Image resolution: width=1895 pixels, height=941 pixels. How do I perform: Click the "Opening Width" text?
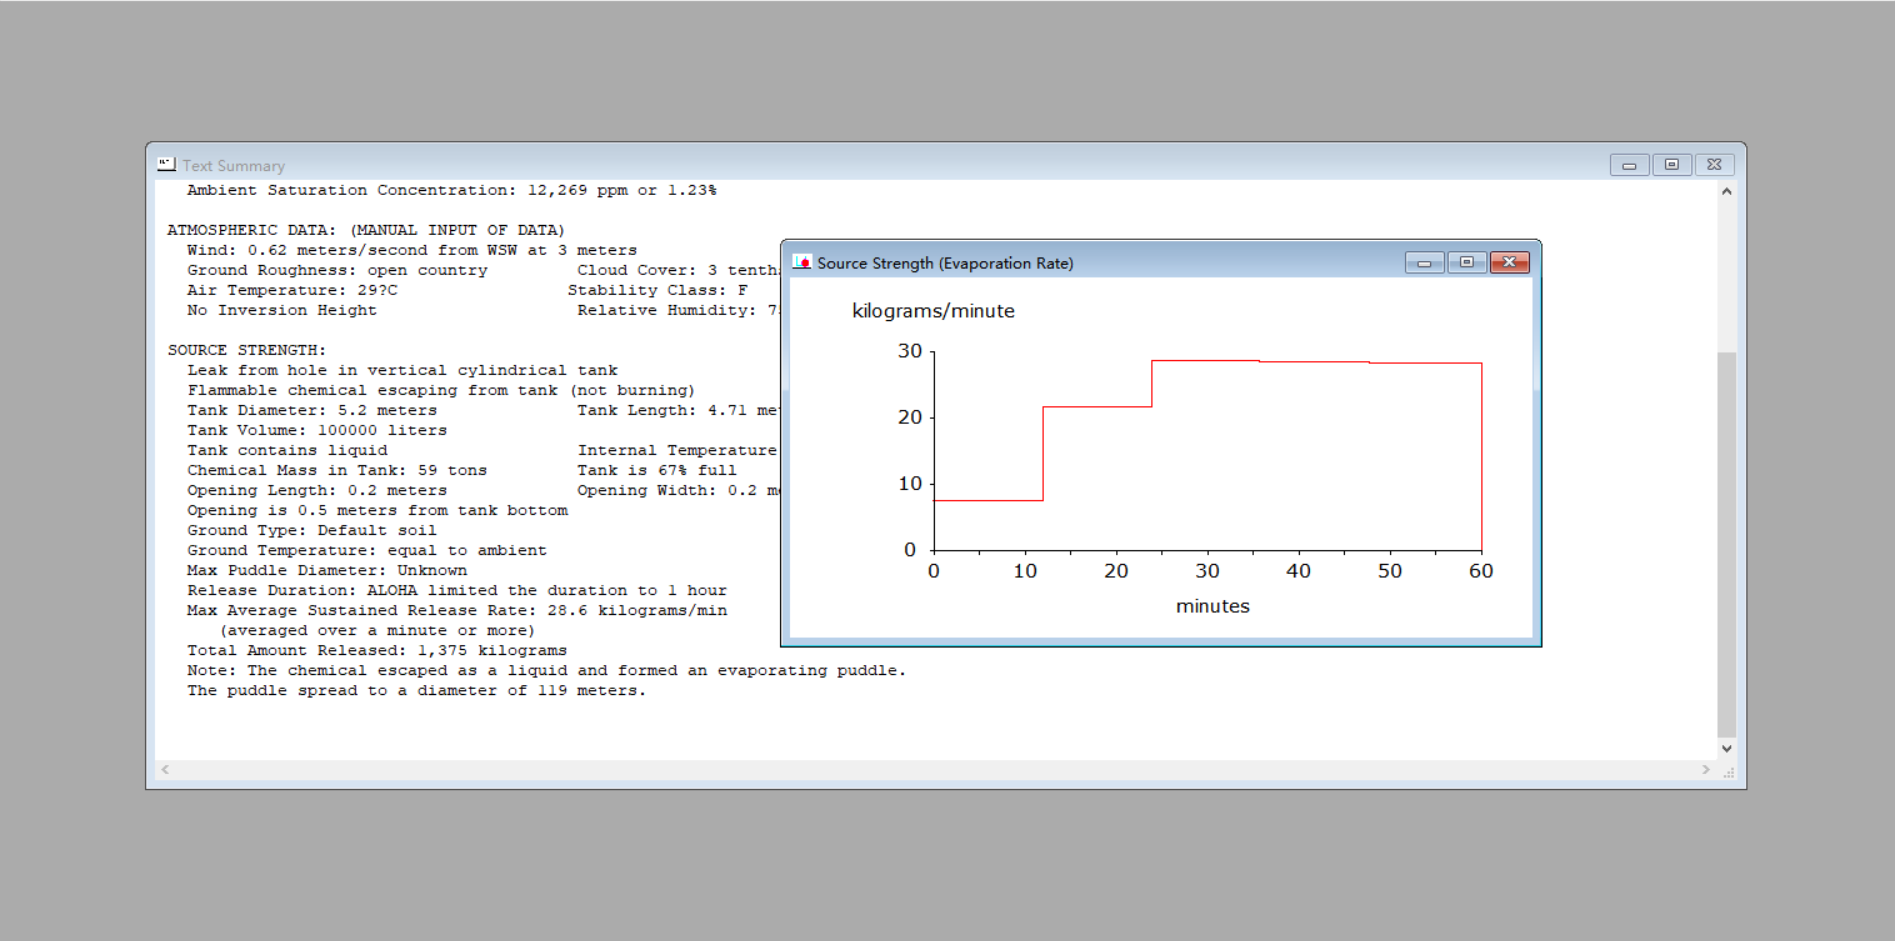(642, 490)
